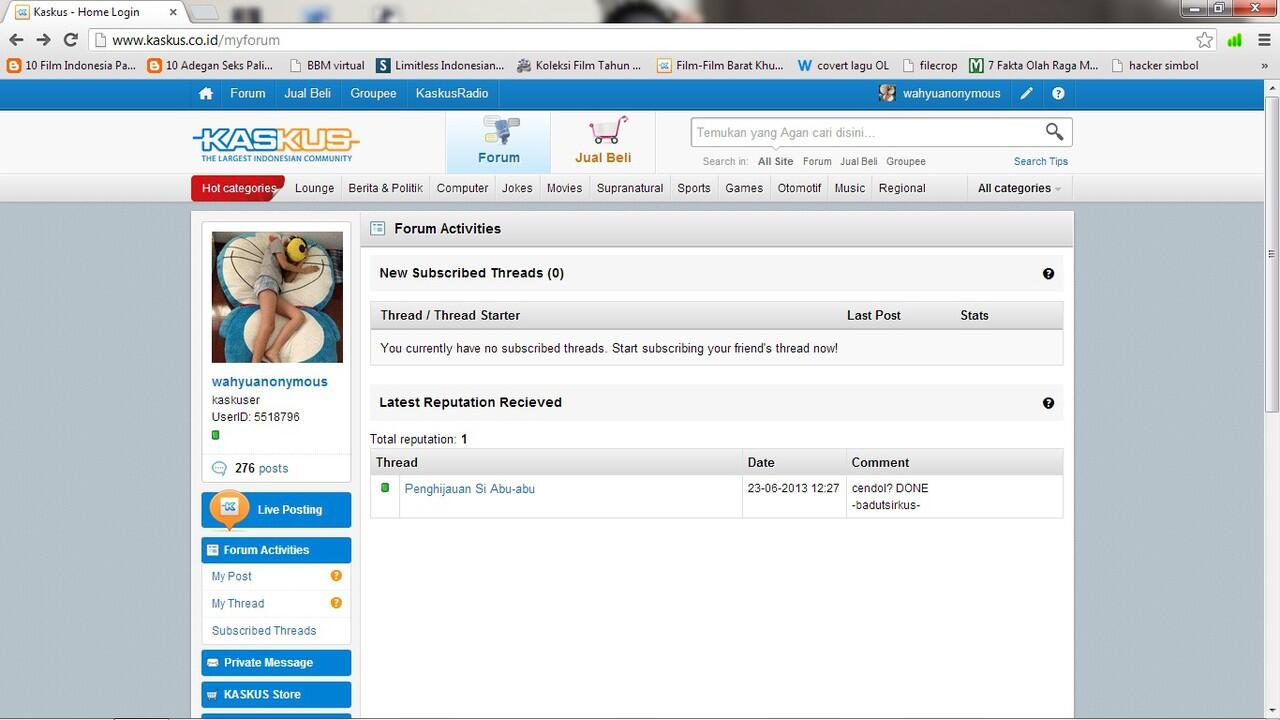1280x720 pixels.
Task: Open Forum Activities sidebar header
Action: pyautogui.click(x=276, y=550)
